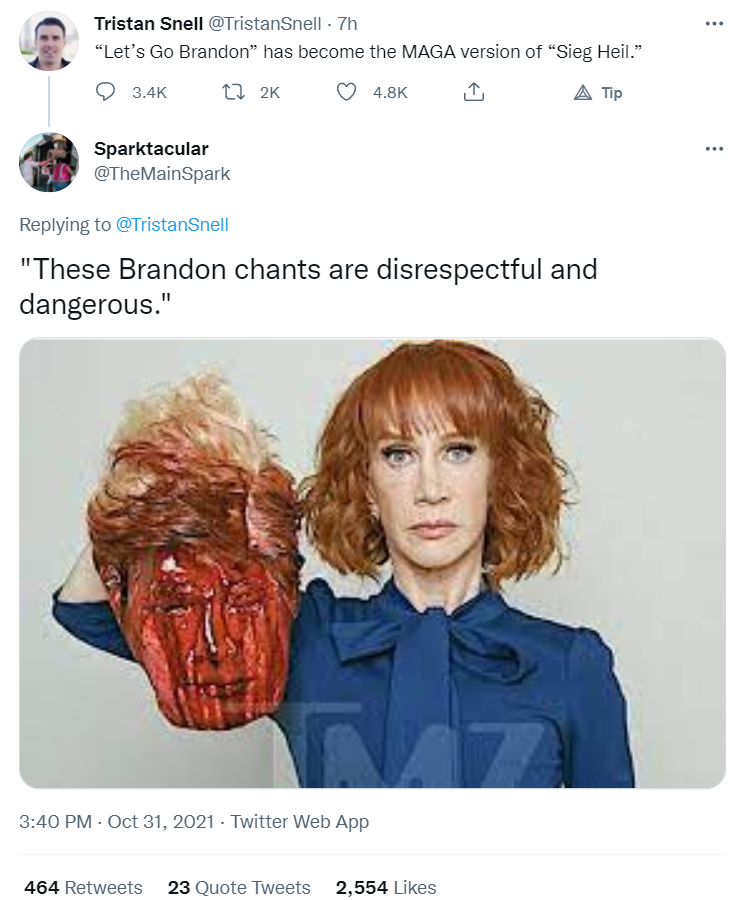View the 464 Retweets list
This screenshot has height=900, width=743.
click(83, 887)
